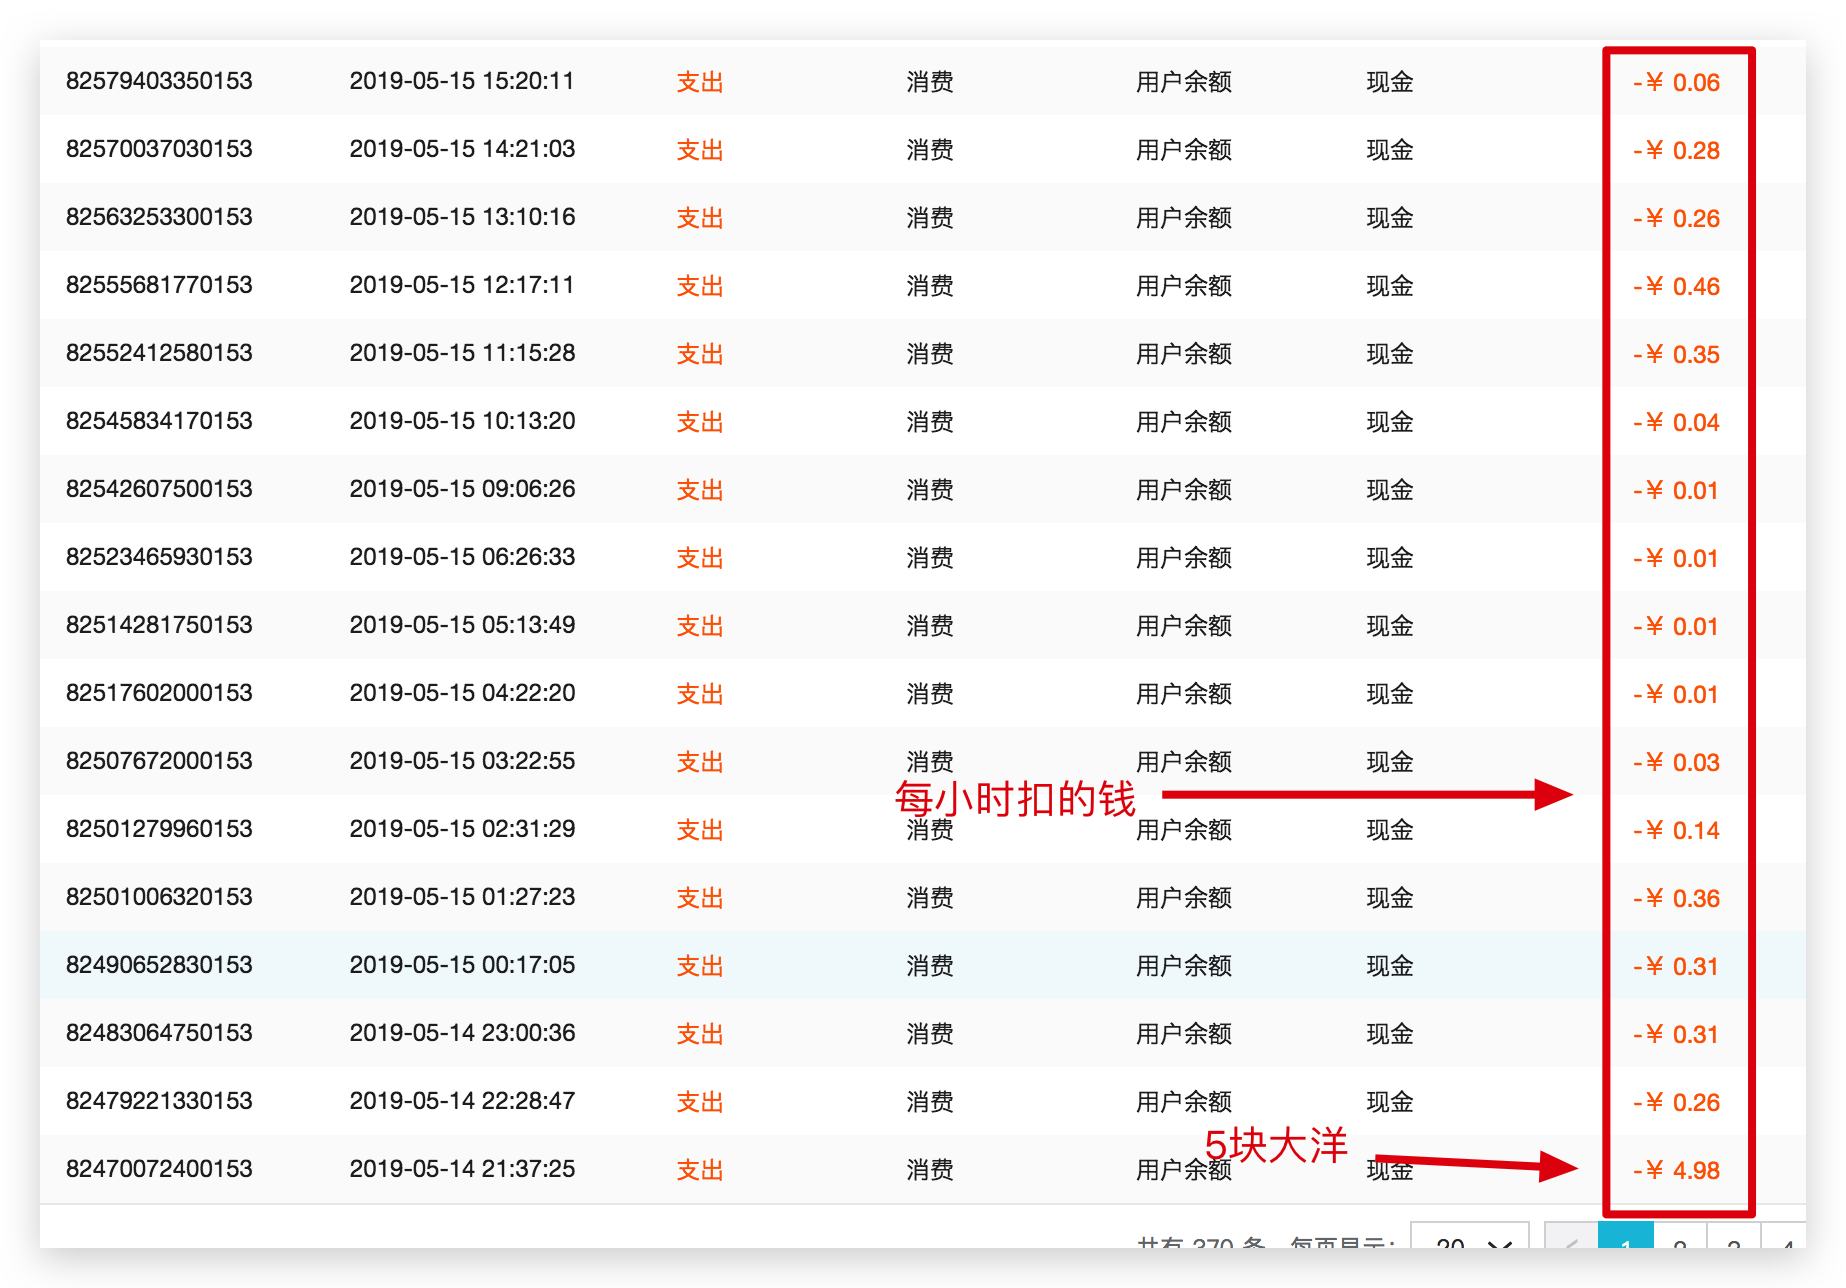Click timestamp 2019-05-15 13:10:16
The image size is (1846, 1288).
462,217
